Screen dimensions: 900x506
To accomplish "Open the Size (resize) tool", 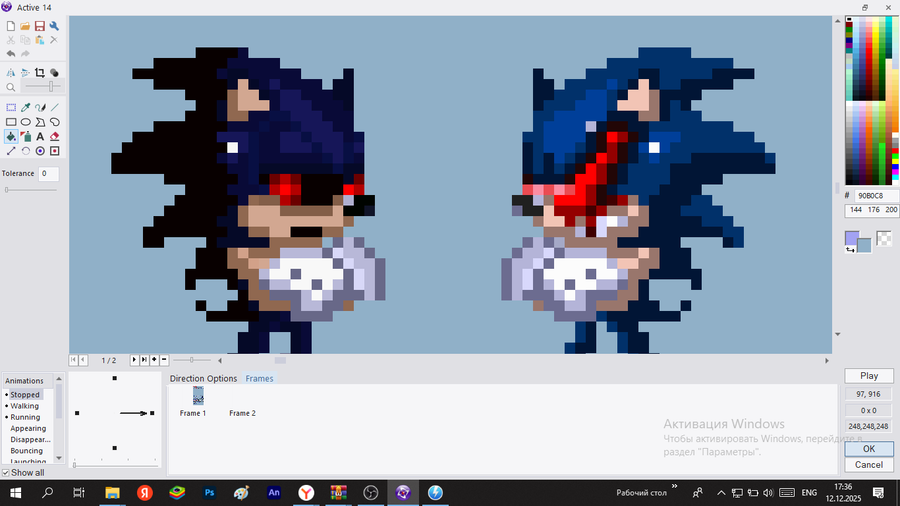I will point(11,151).
